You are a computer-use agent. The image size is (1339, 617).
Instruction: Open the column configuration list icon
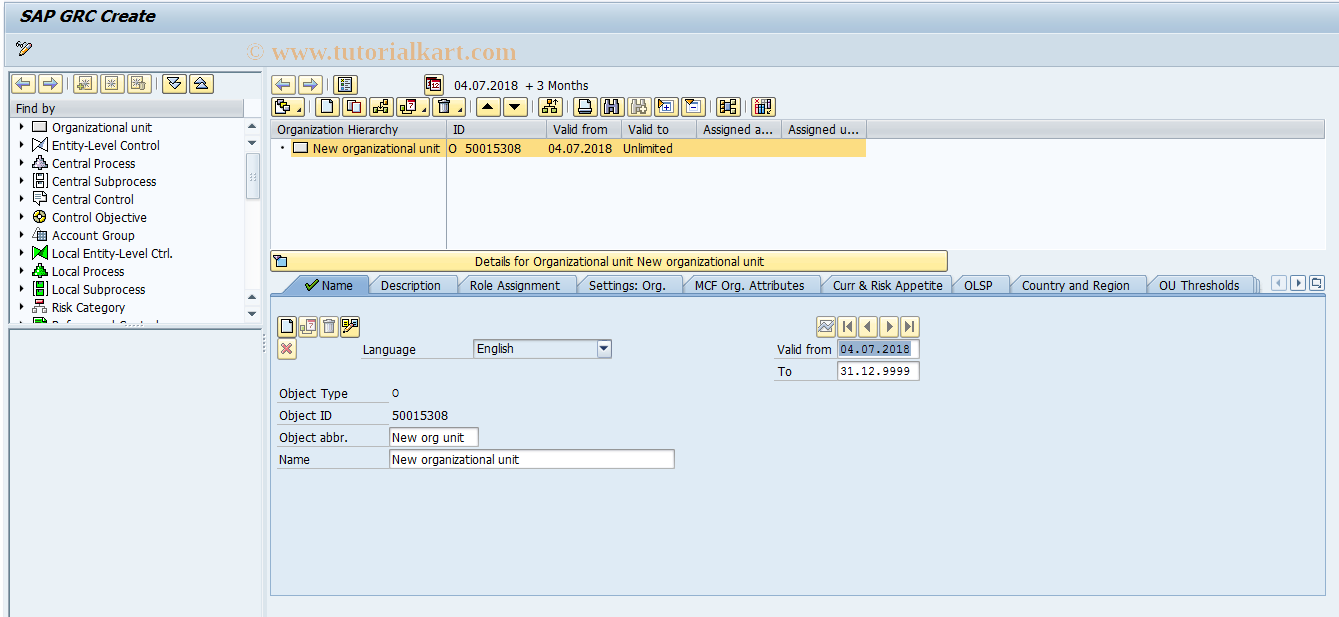(345, 85)
